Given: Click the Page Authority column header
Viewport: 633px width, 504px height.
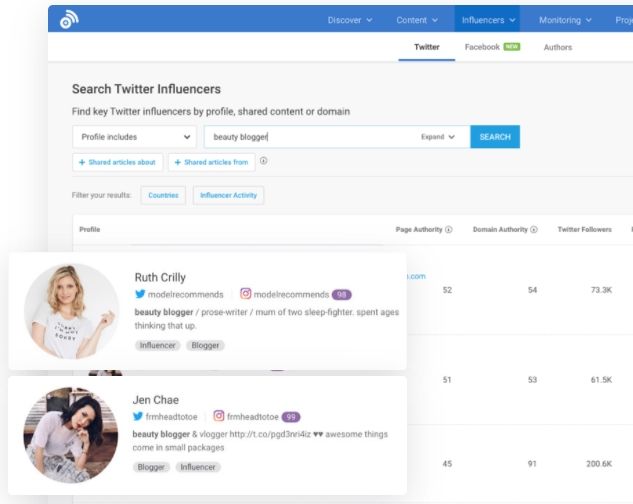Looking at the screenshot, I should pyautogui.click(x=419, y=229).
